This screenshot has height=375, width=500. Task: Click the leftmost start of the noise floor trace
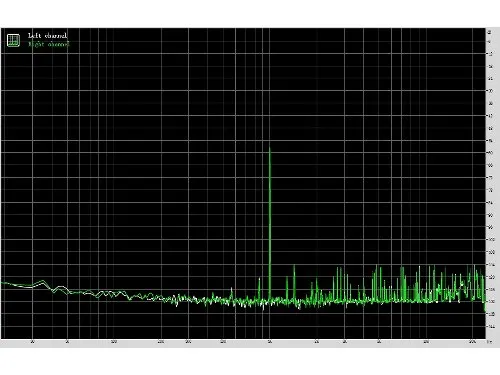pyautogui.click(x=2, y=283)
